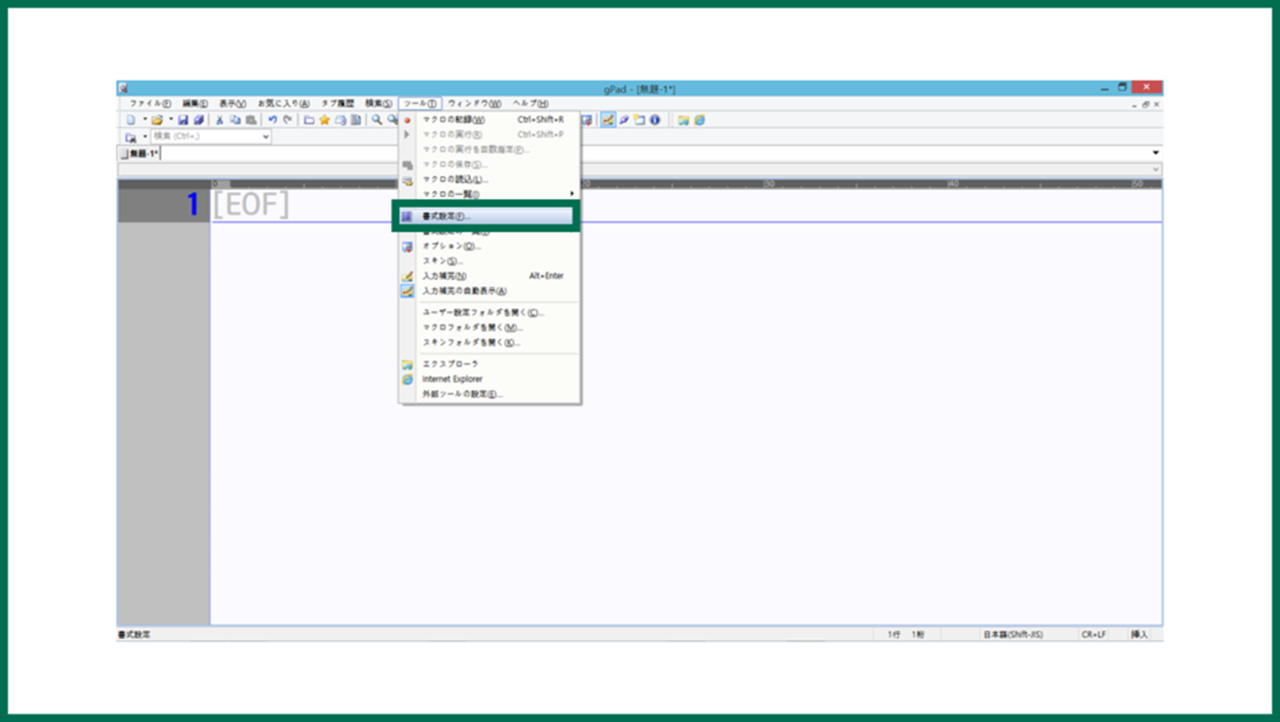Select オプション(O)... menu entry
This screenshot has width=1280, height=722.
pos(490,246)
